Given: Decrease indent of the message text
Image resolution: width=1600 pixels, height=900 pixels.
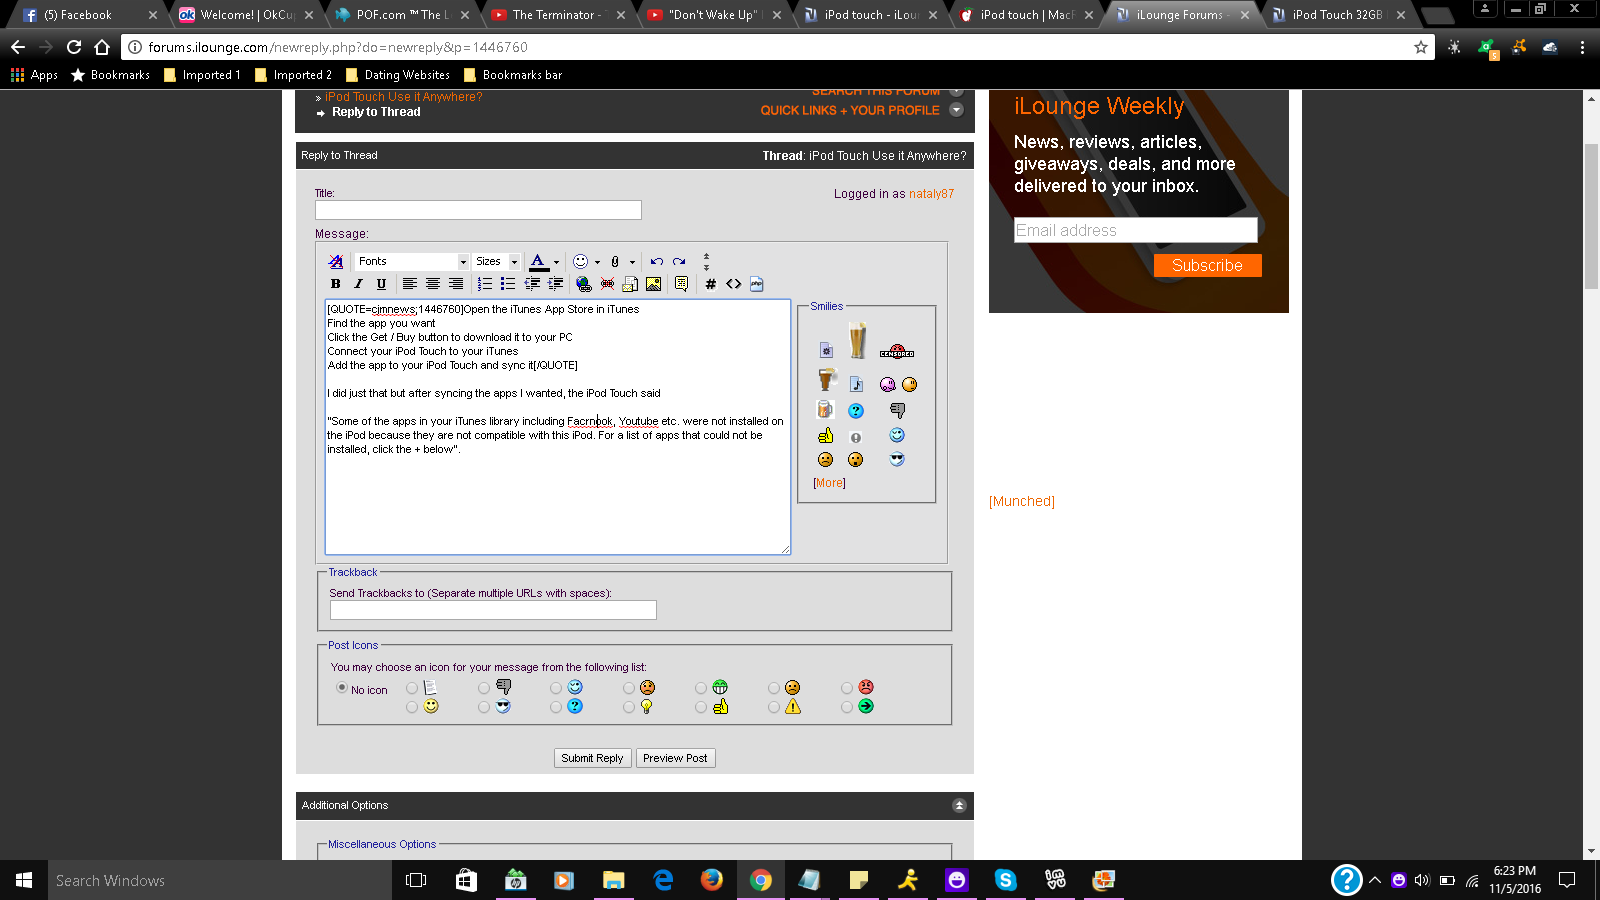Looking at the screenshot, I should (x=532, y=284).
